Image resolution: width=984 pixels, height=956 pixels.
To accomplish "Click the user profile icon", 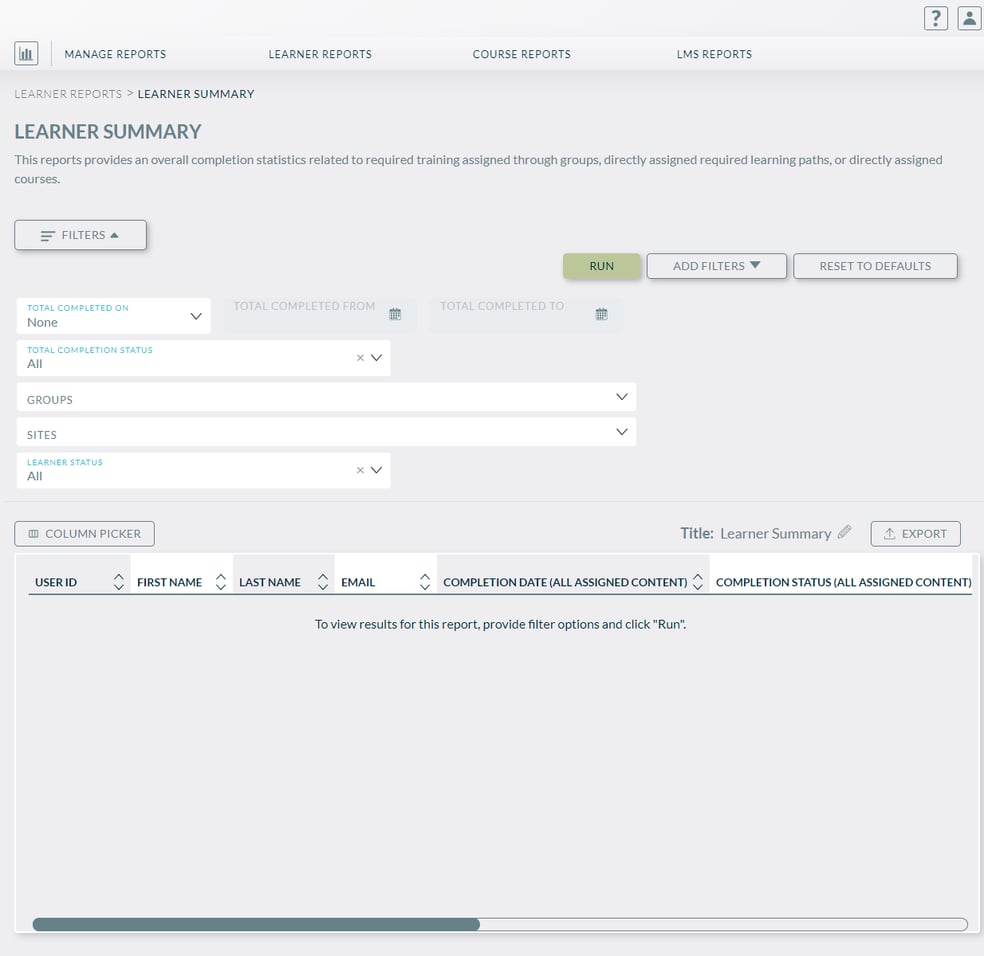I will 967,17.
